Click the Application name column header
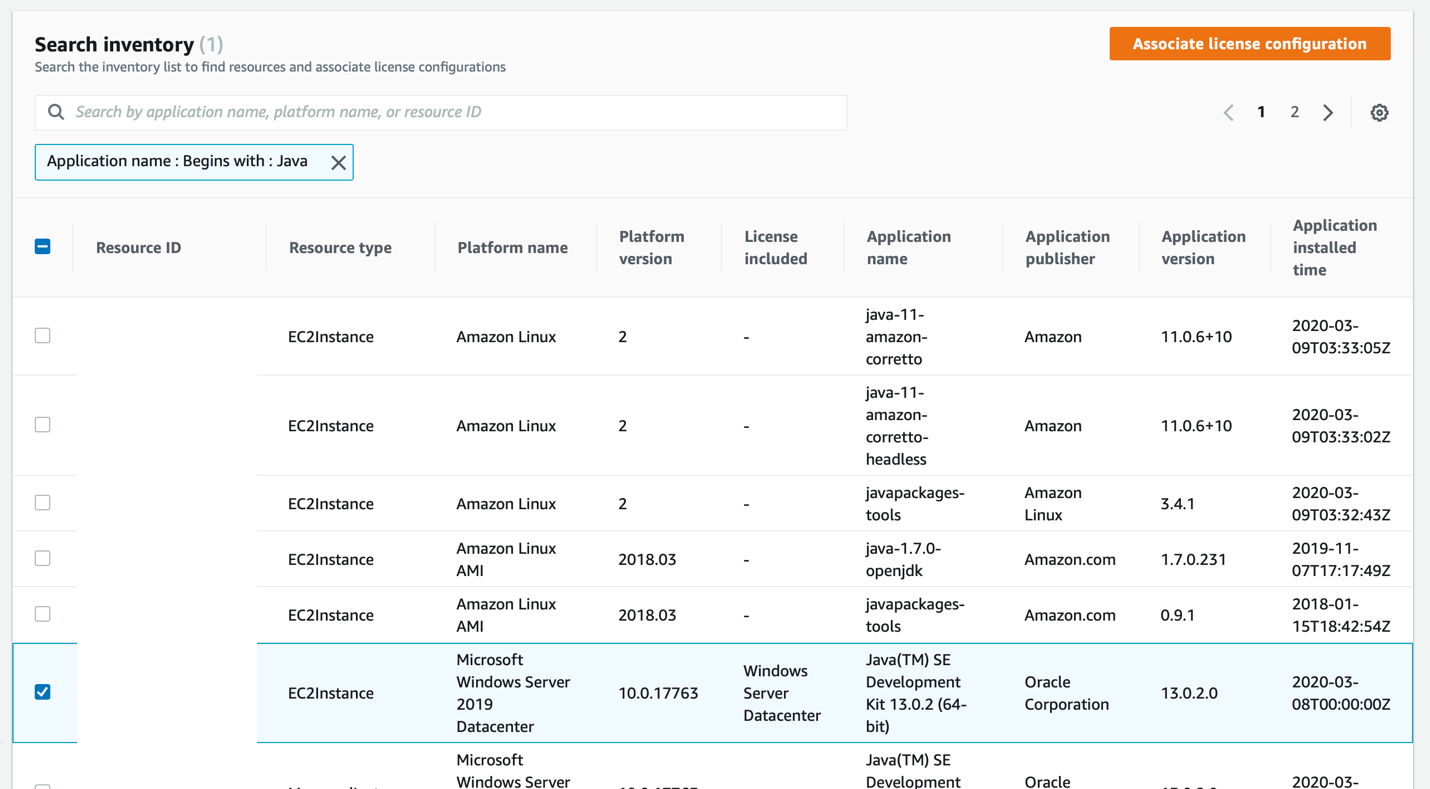1430x789 pixels. [x=908, y=246]
